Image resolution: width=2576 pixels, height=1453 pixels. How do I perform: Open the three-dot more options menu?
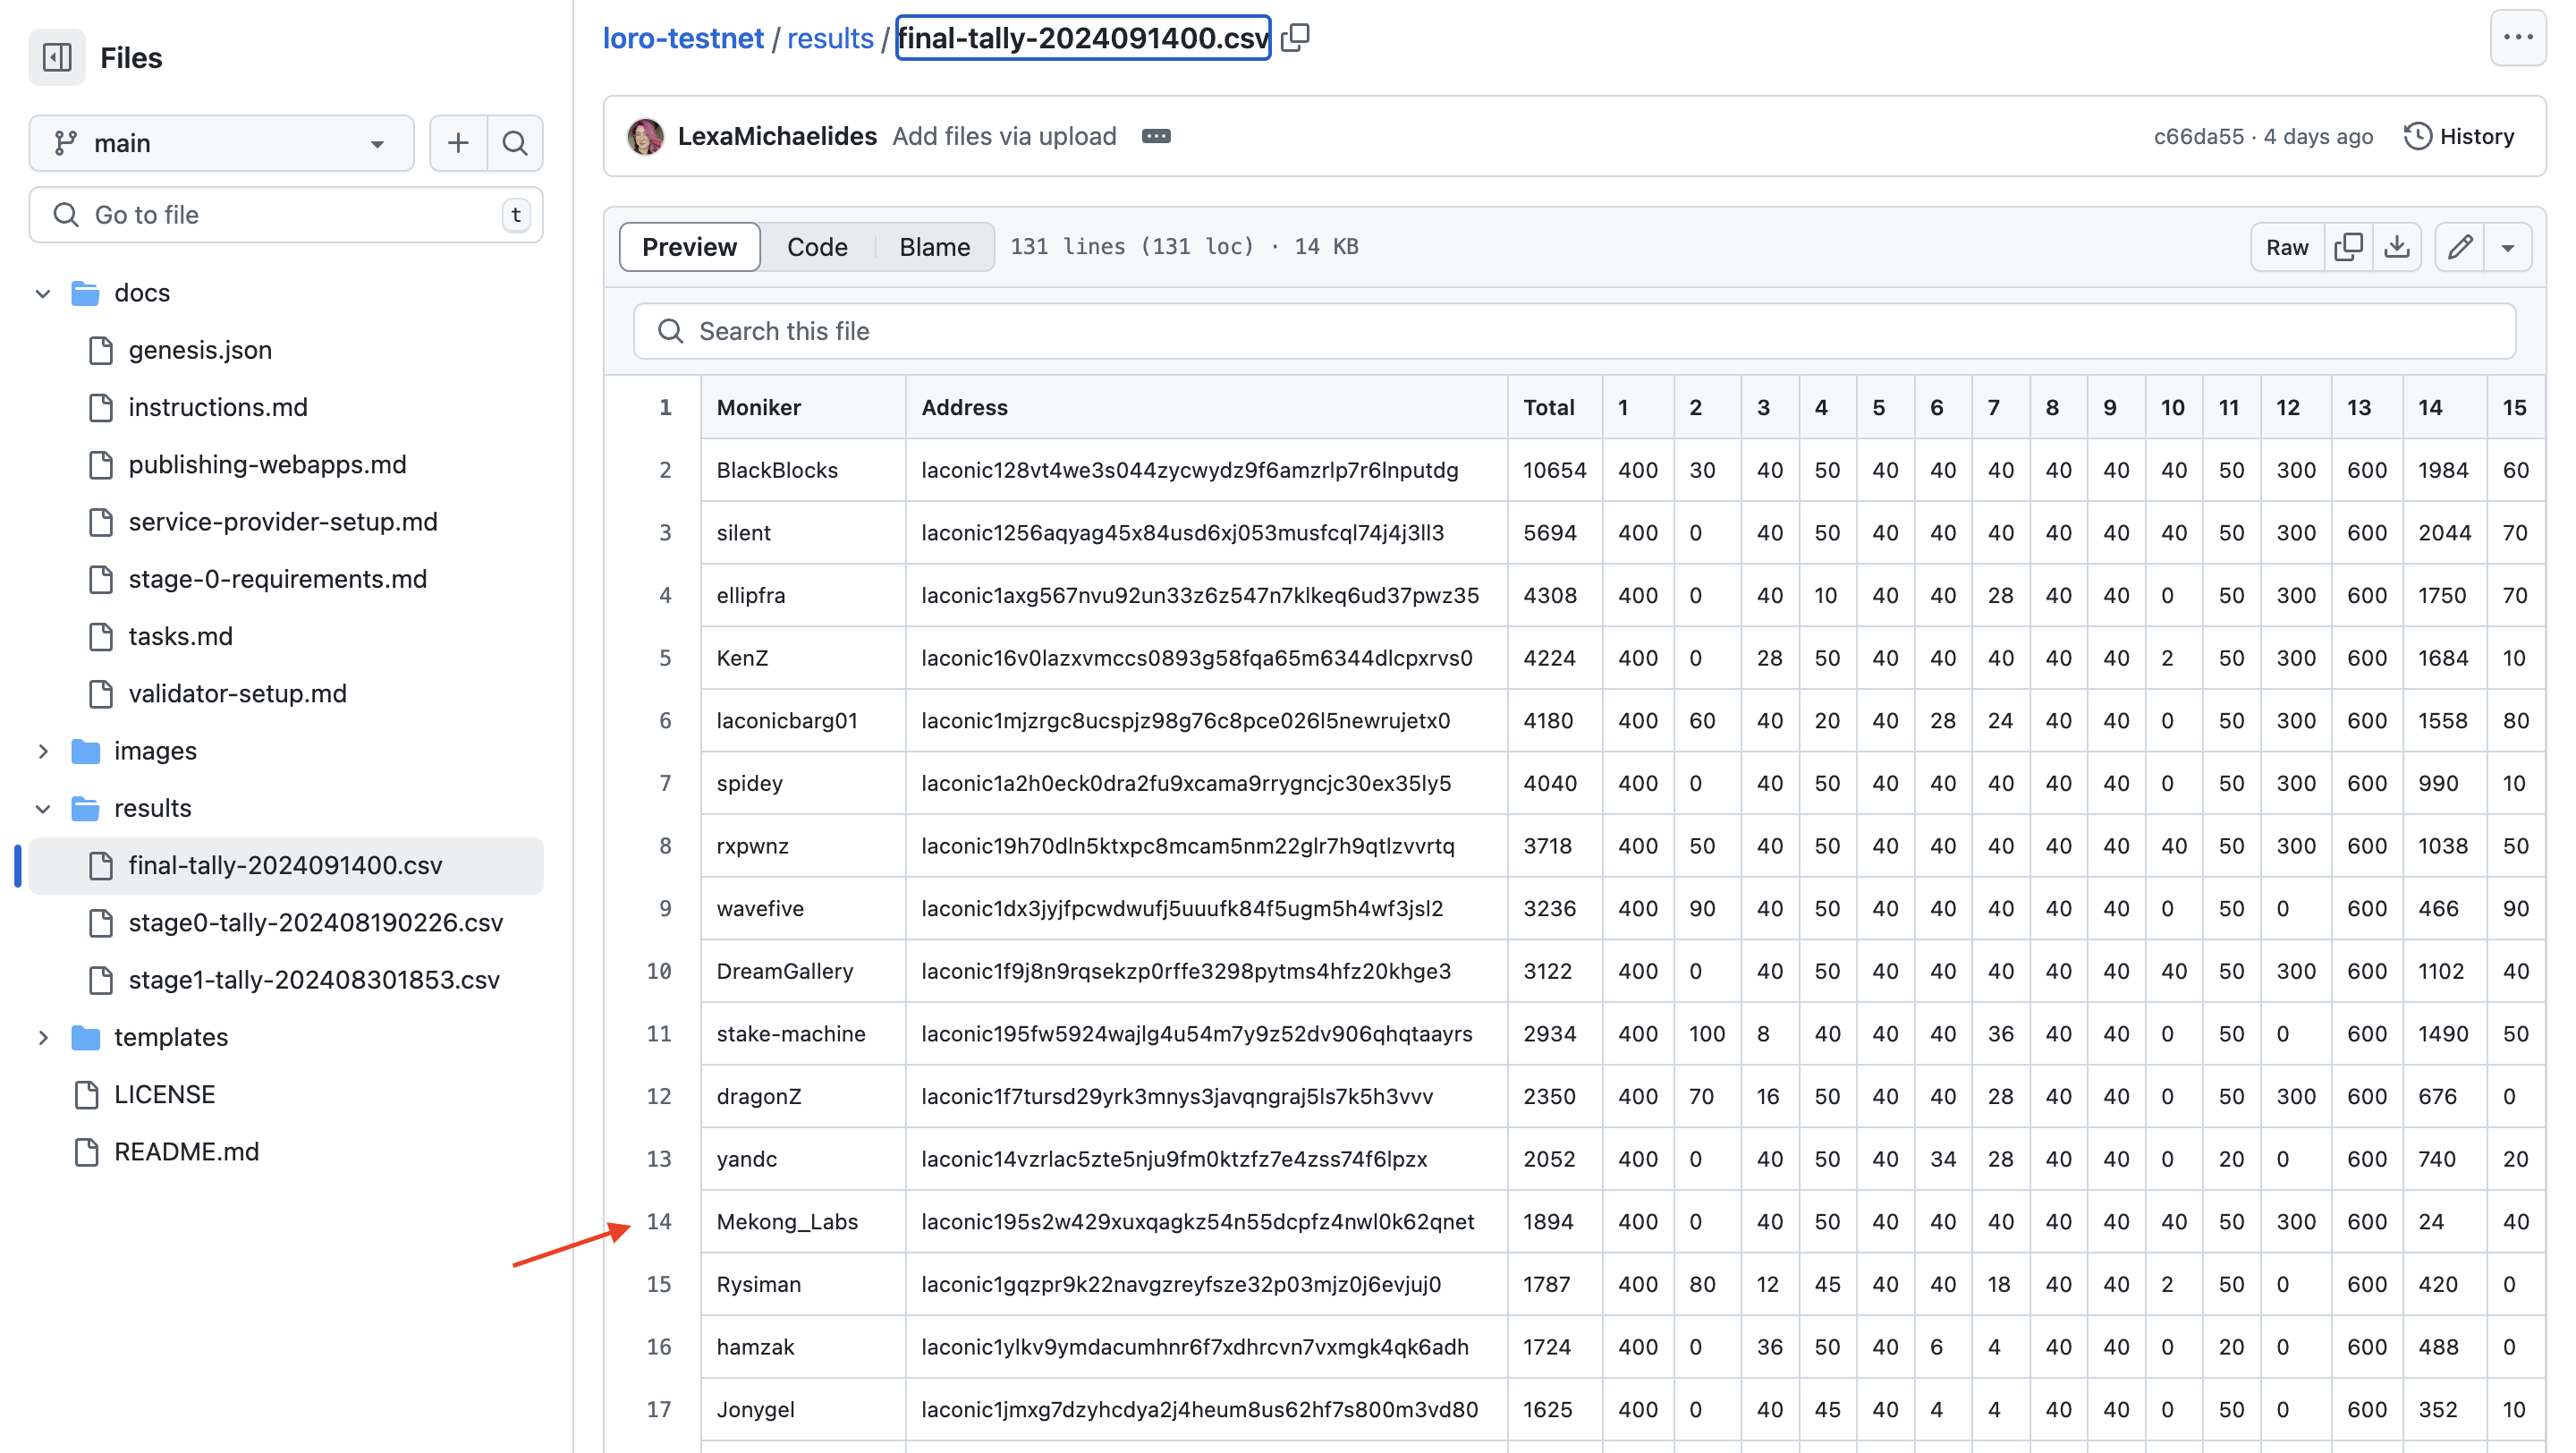[2518, 38]
